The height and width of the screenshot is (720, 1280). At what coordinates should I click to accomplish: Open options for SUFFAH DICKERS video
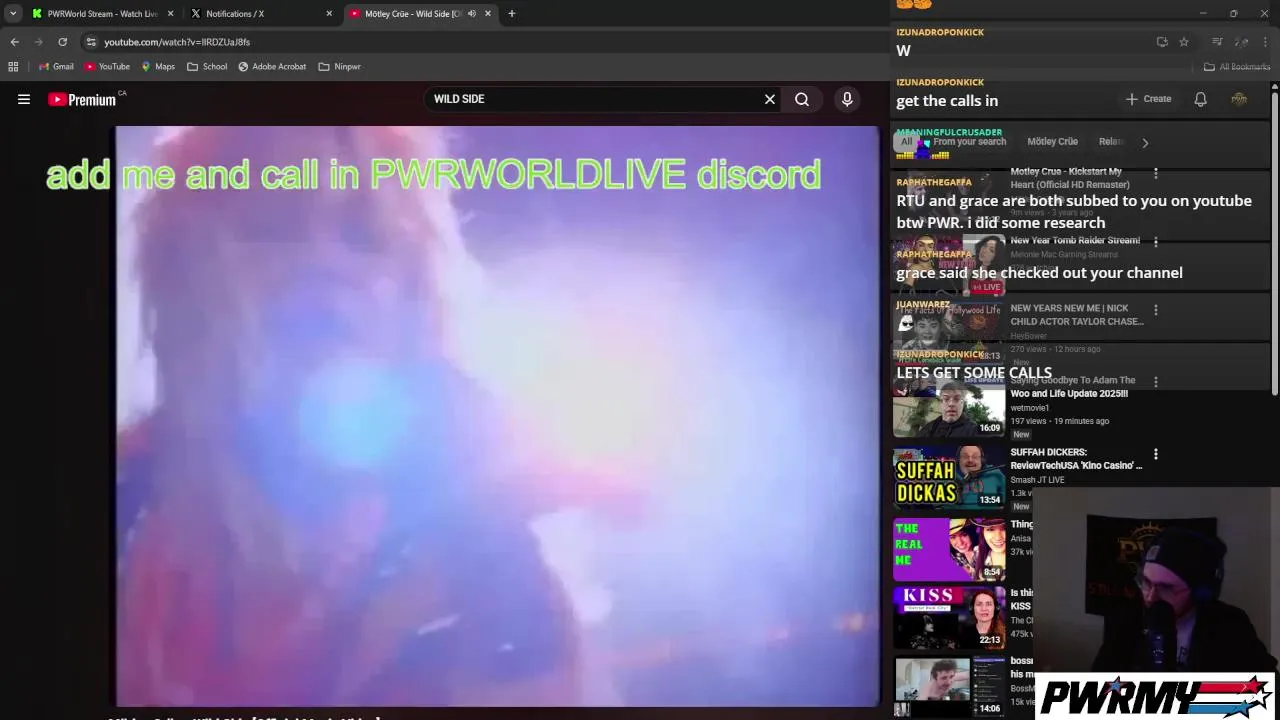(1156, 454)
